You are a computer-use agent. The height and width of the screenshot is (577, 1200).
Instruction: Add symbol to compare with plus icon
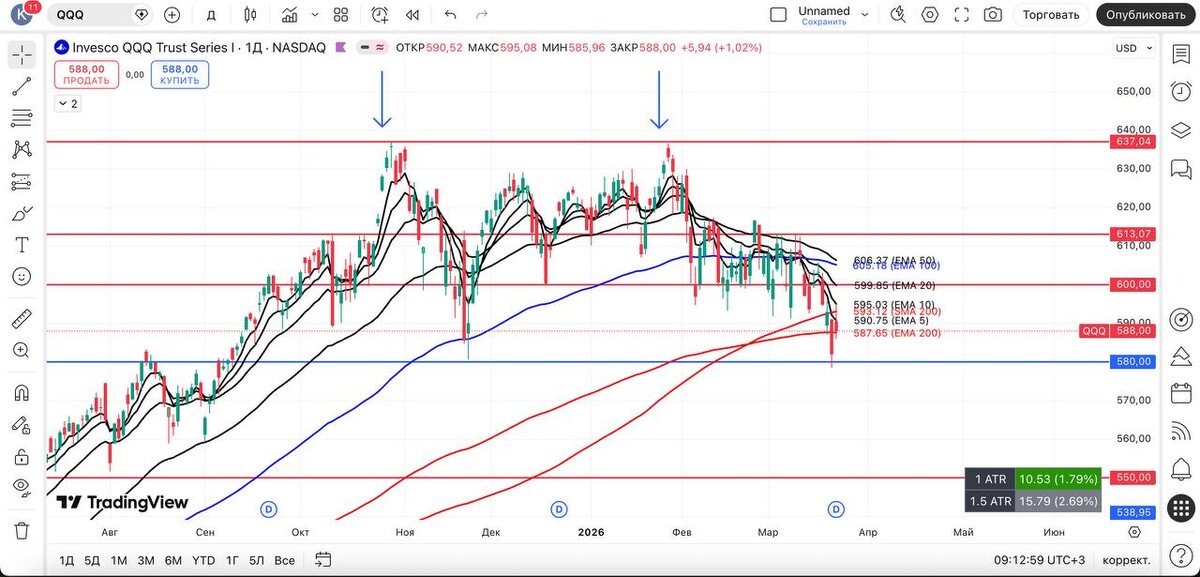point(172,15)
